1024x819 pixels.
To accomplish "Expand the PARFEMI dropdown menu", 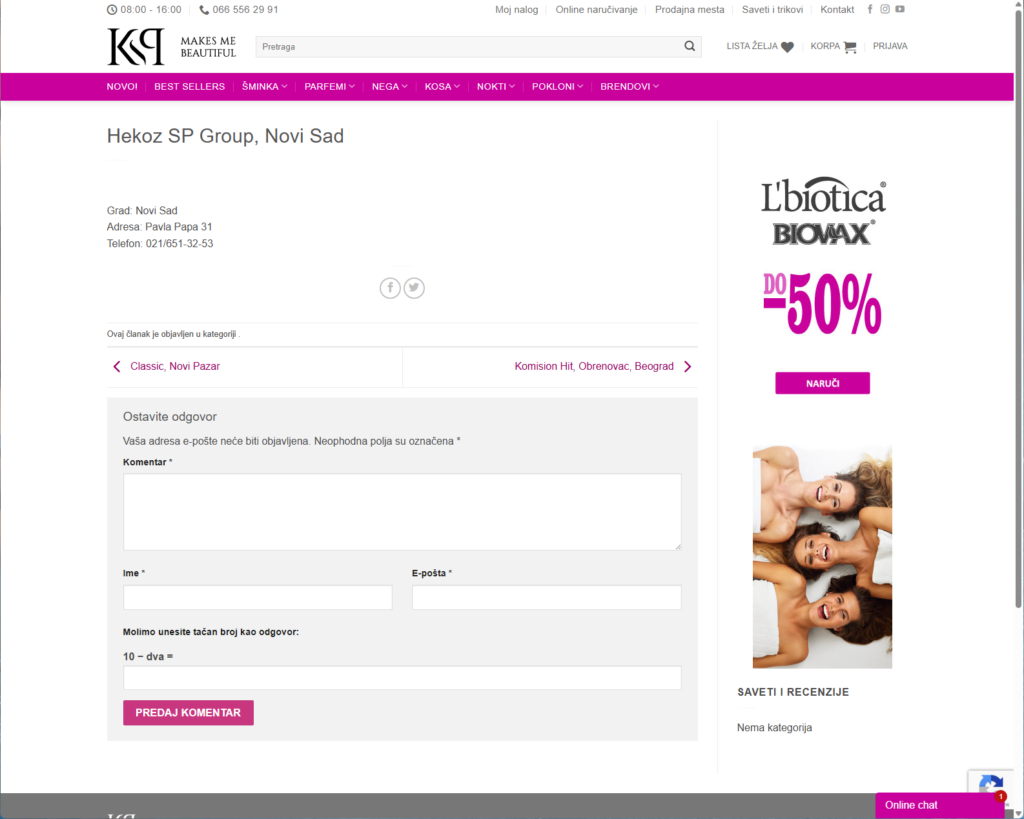I will pyautogui.click(x=329, y=86).
